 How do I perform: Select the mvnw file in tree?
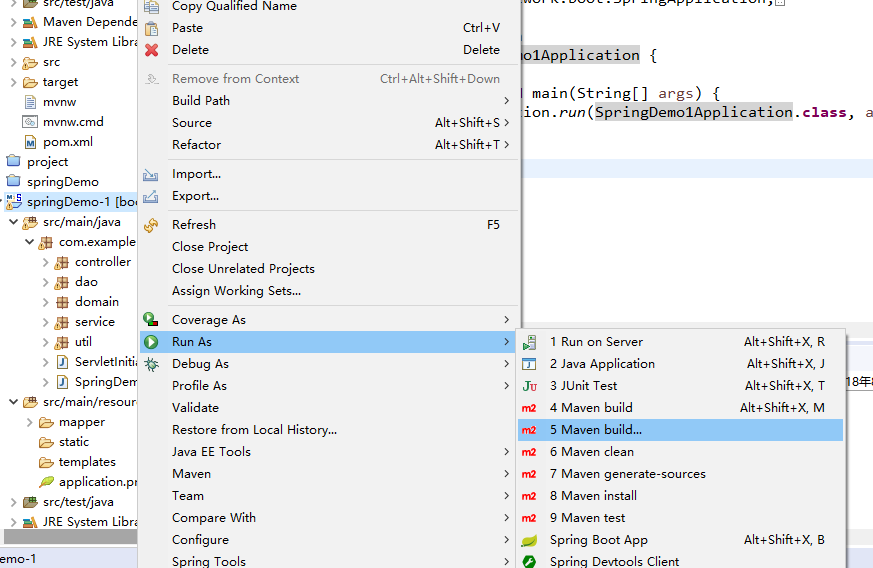click(x=60, y=102)
